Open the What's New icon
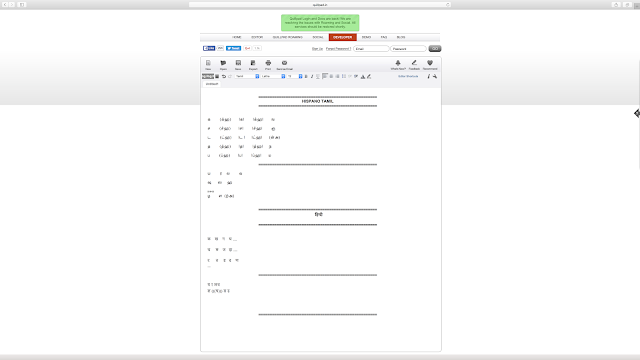640x360 pixels. pyautogui.click(x=398, y=64)
